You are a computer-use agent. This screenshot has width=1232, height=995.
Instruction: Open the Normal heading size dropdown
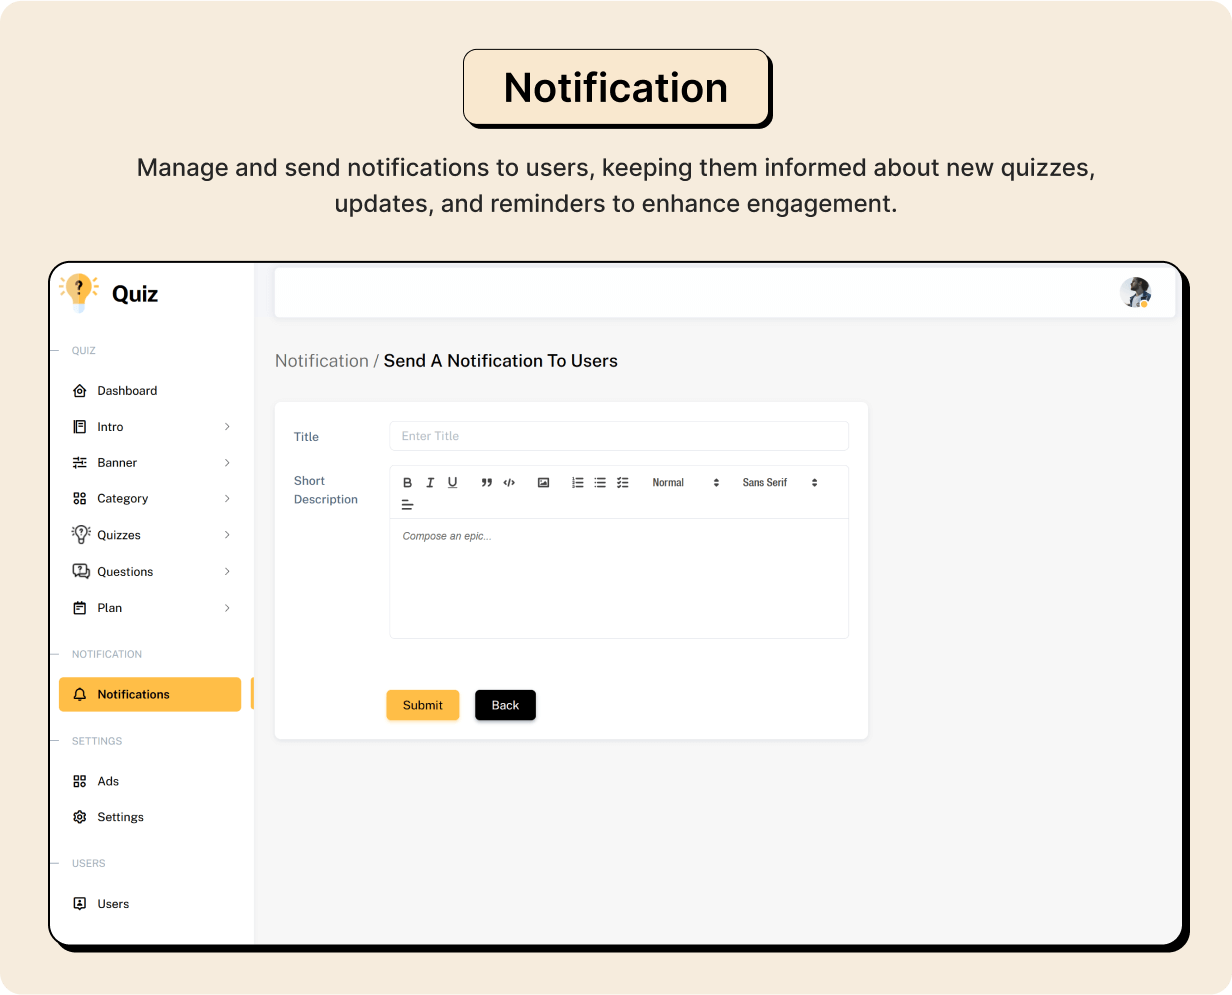point(685,483)
